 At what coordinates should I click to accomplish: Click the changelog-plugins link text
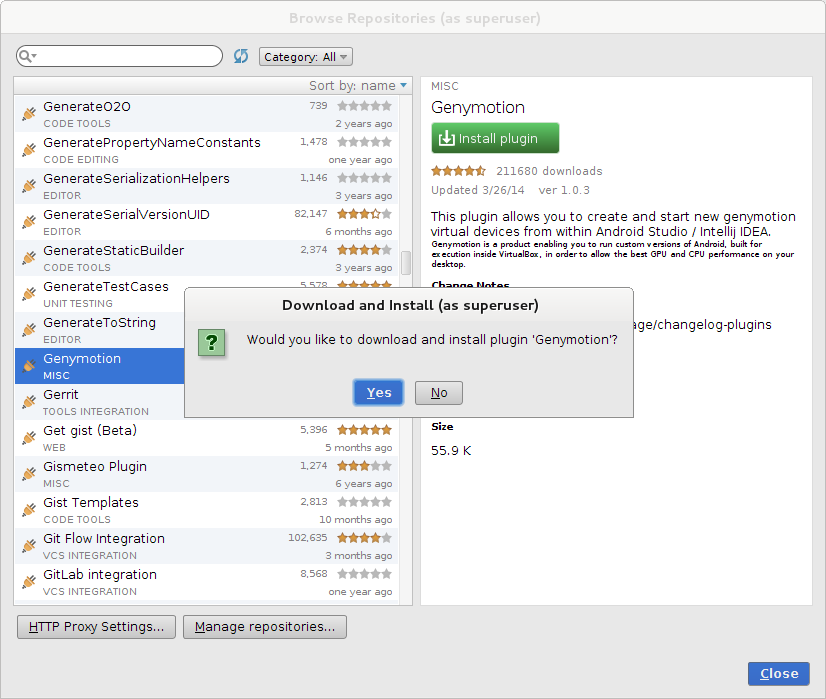coord(703,324)
